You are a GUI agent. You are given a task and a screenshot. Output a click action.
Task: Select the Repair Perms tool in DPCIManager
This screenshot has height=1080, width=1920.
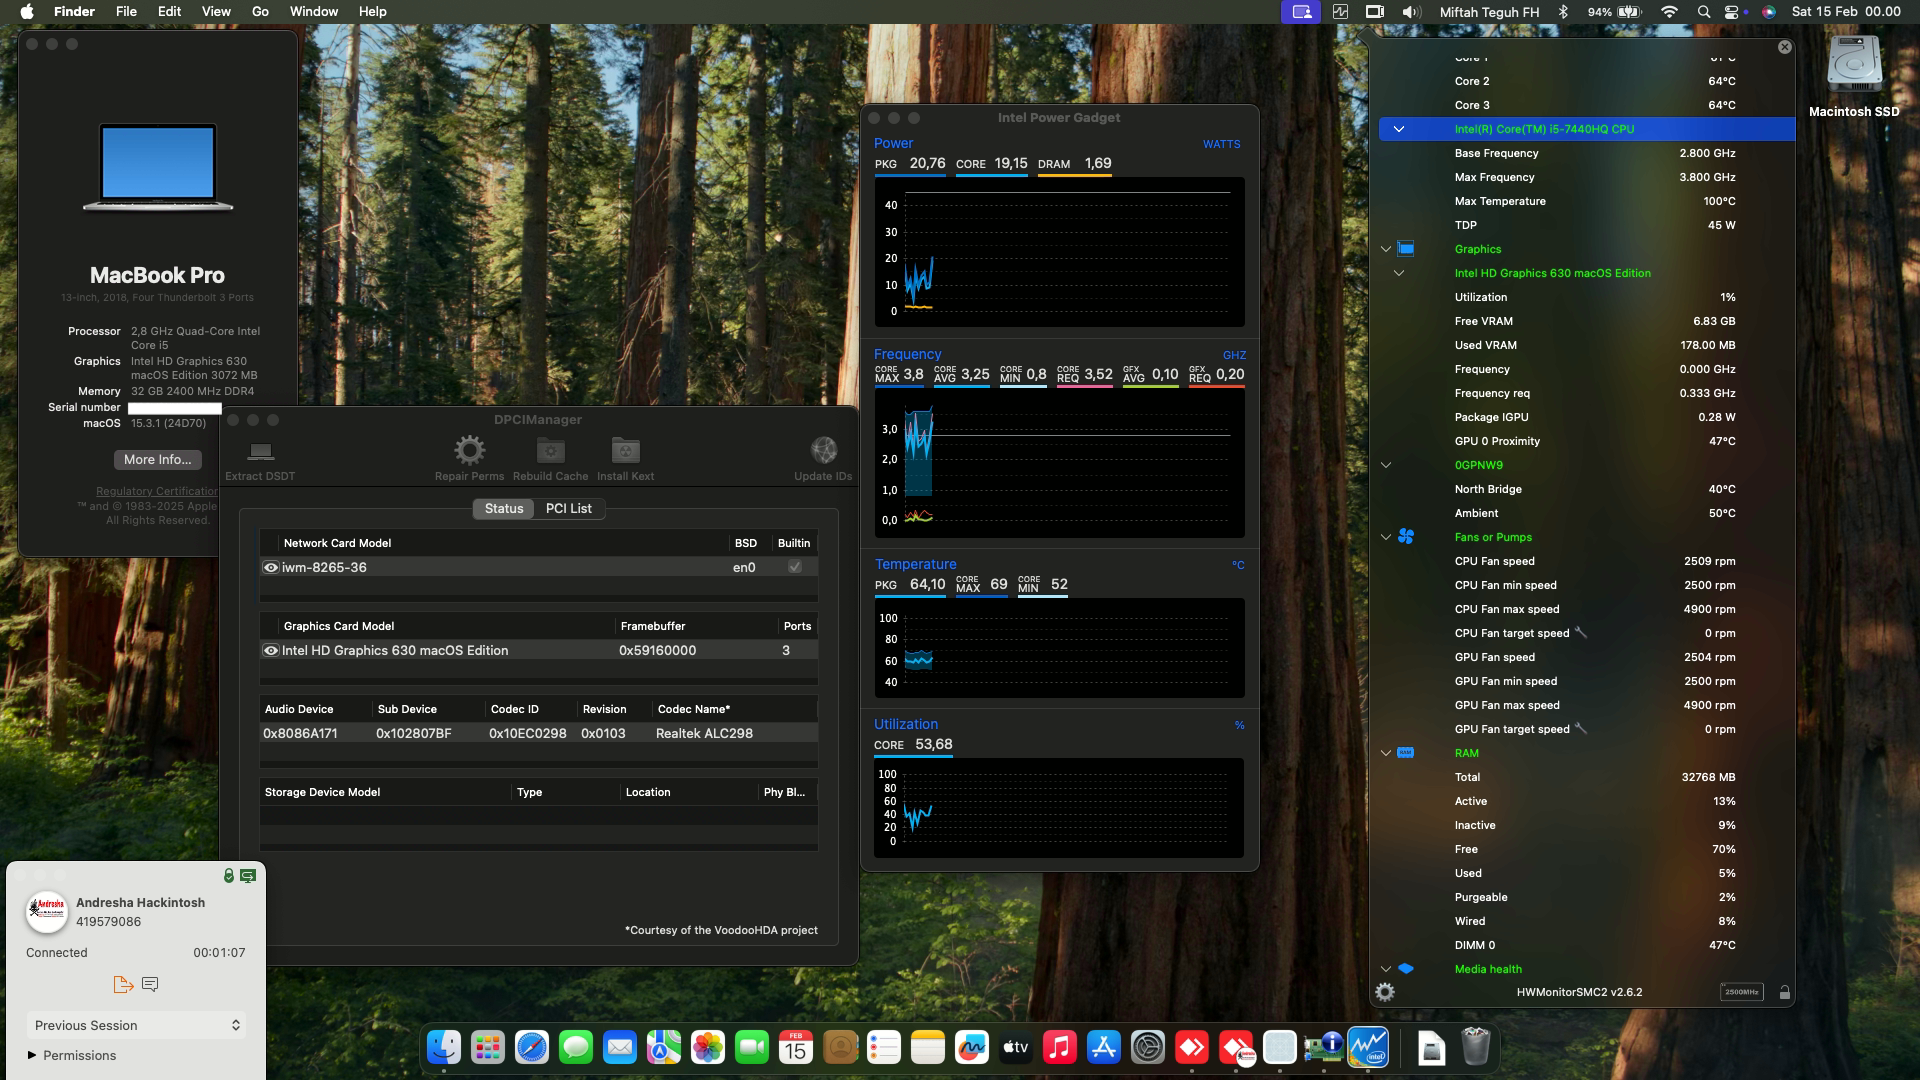pos(469,450)
